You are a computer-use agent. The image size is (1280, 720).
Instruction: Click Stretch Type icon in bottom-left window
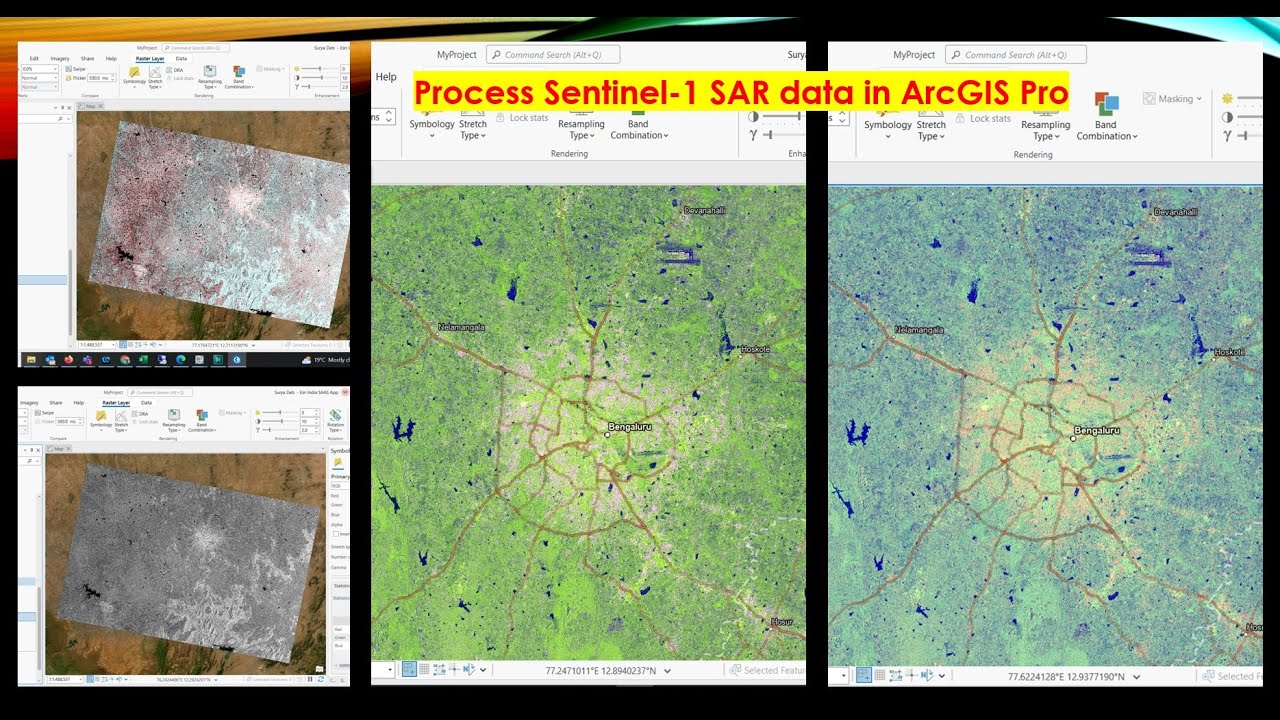(x=121, y=416)
